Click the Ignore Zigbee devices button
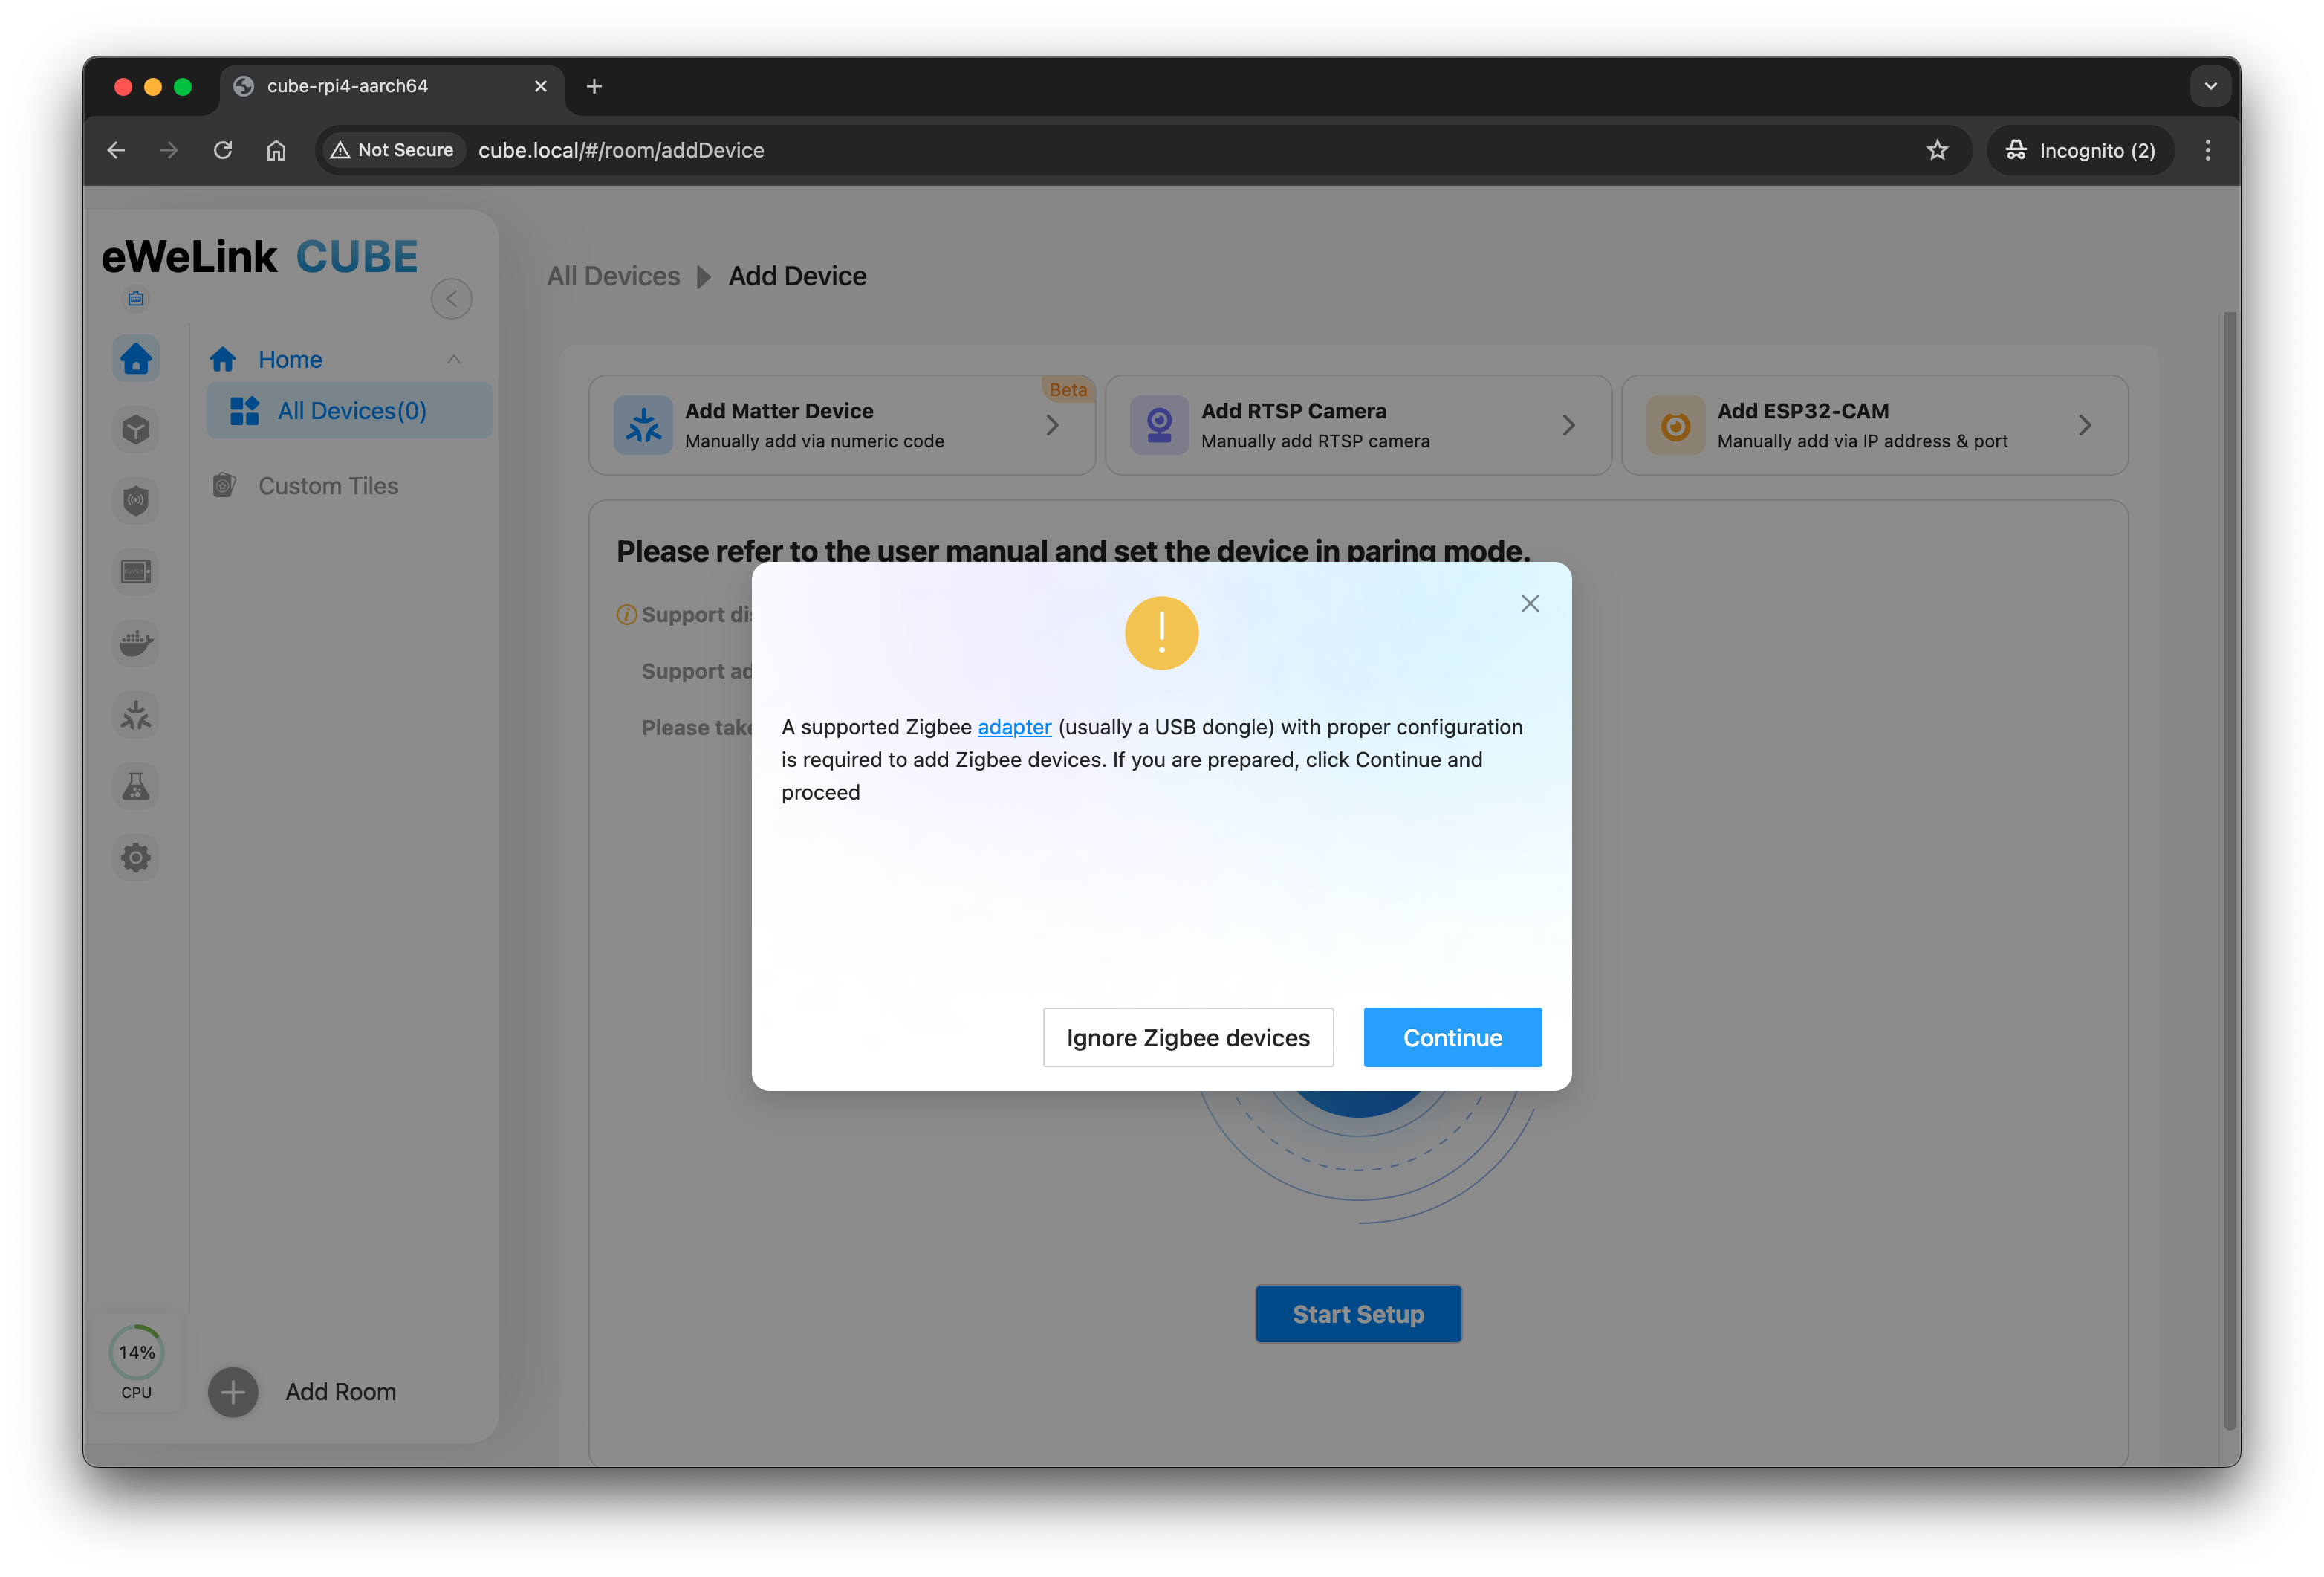 [x=1187, y=1037]
